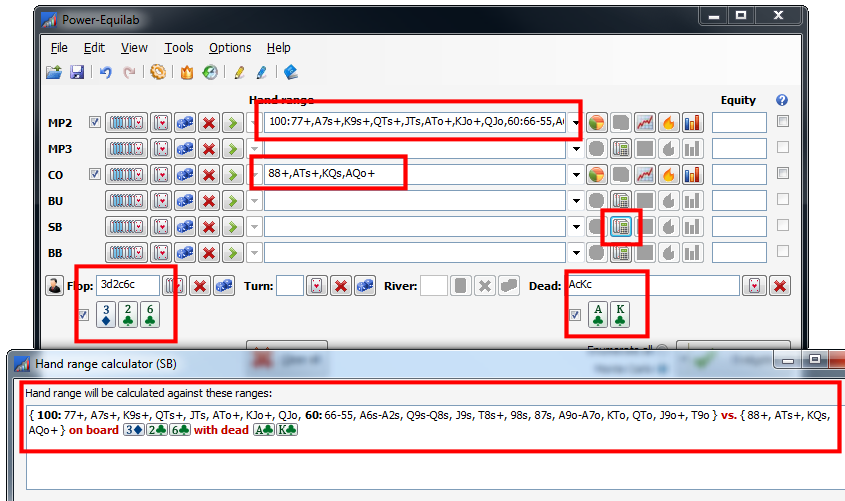The width and height of the screenshot is (845, 501).
Task: Expand BB hand range dropdown
Action: pos(576,253)
